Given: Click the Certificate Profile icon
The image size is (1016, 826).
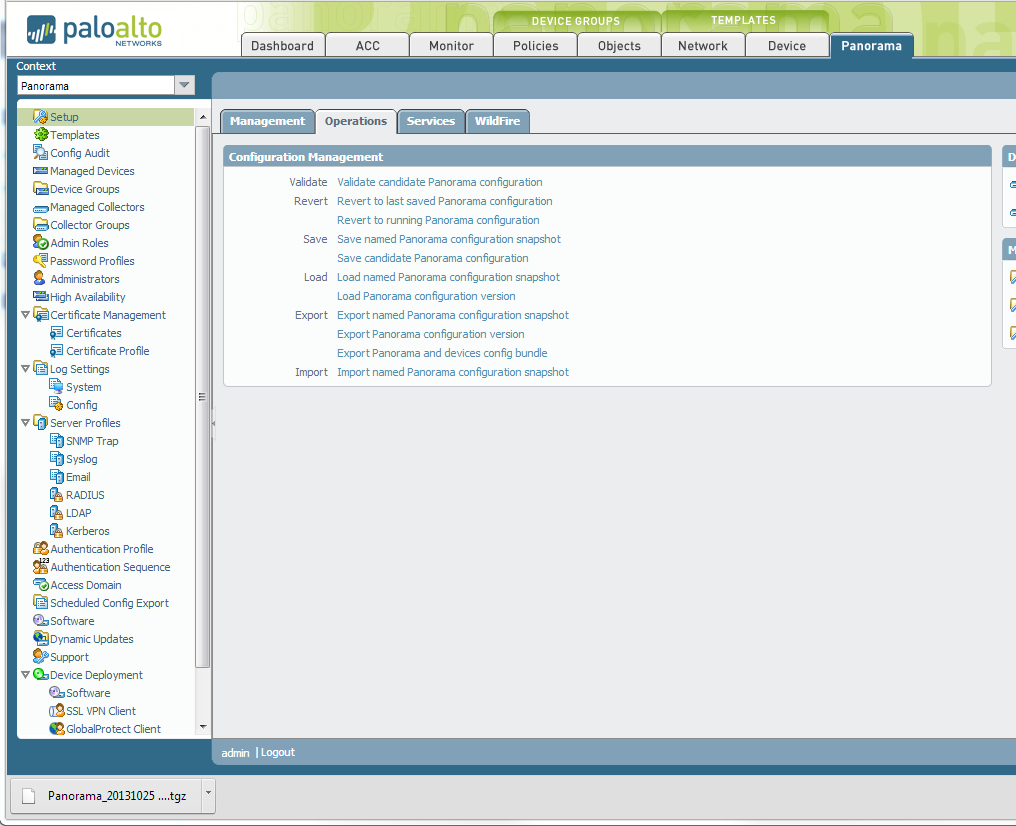Looking at the screenshot, I should [x=56, y=350].
